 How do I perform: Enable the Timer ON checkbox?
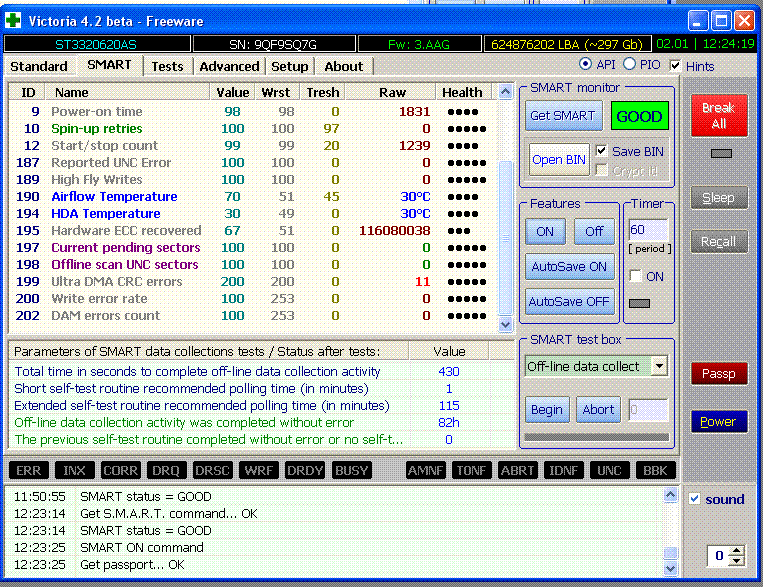[x=636, y=276]
